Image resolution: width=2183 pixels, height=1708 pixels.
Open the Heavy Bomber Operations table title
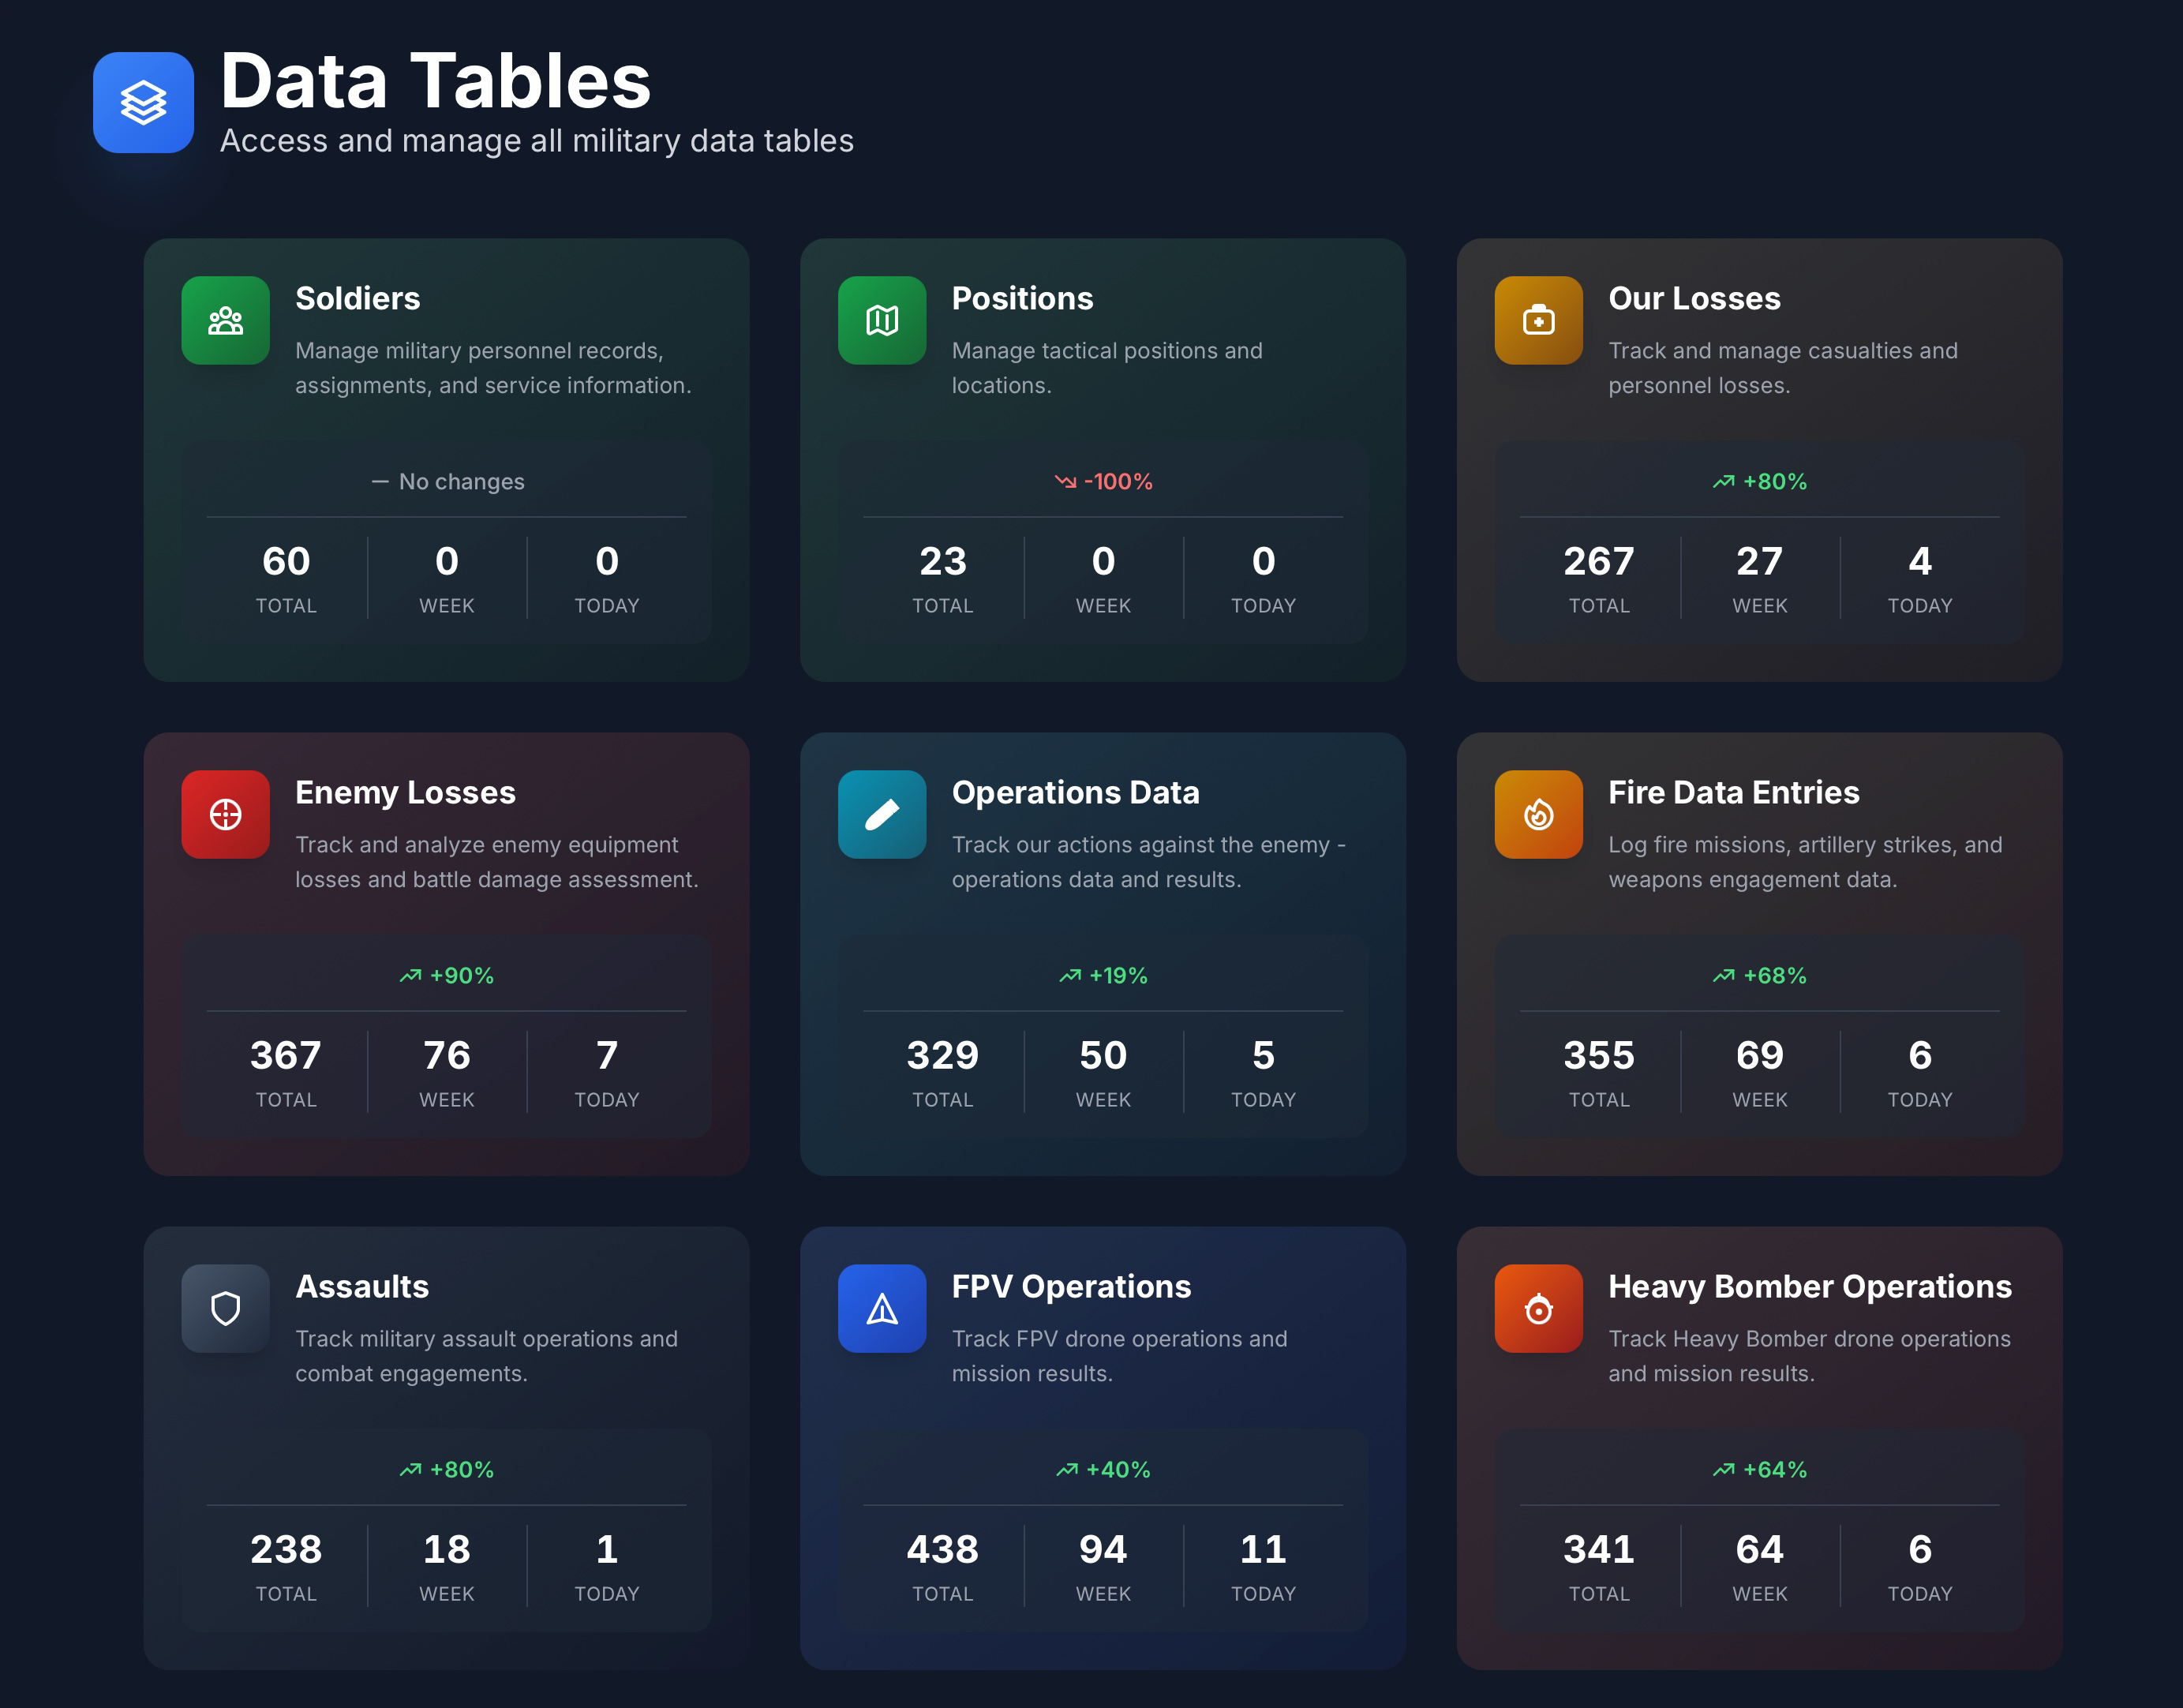1809,1286
